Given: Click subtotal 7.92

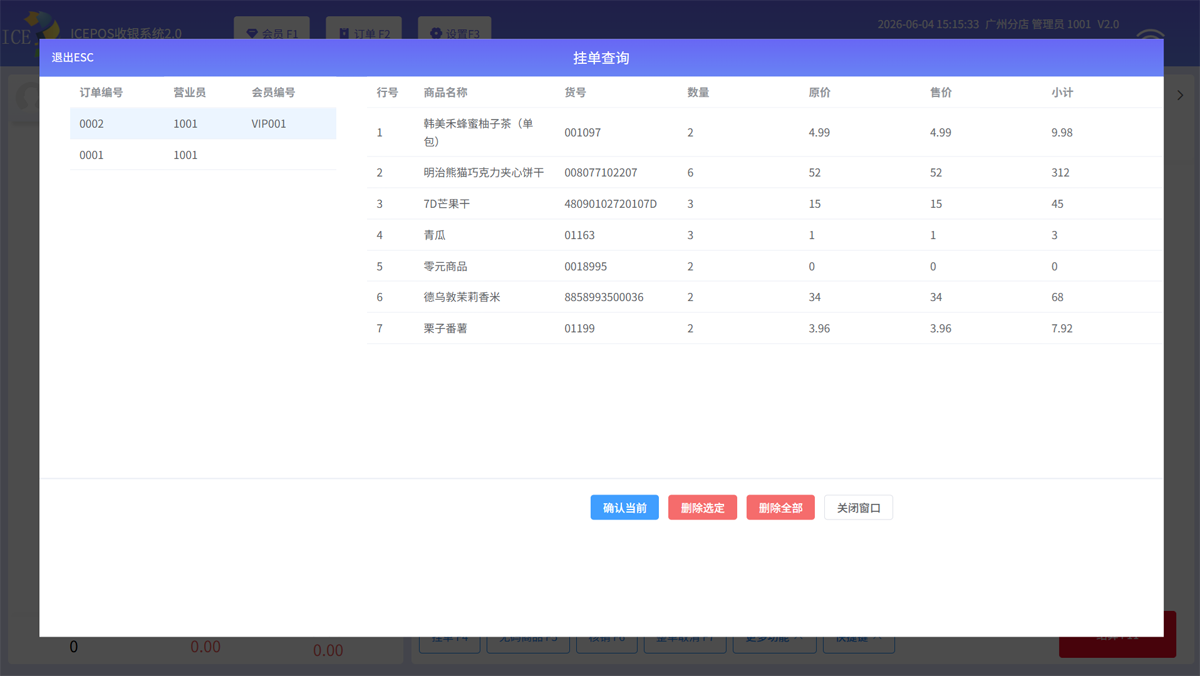Looking at the screenshot, I should tap(1062, 328).
